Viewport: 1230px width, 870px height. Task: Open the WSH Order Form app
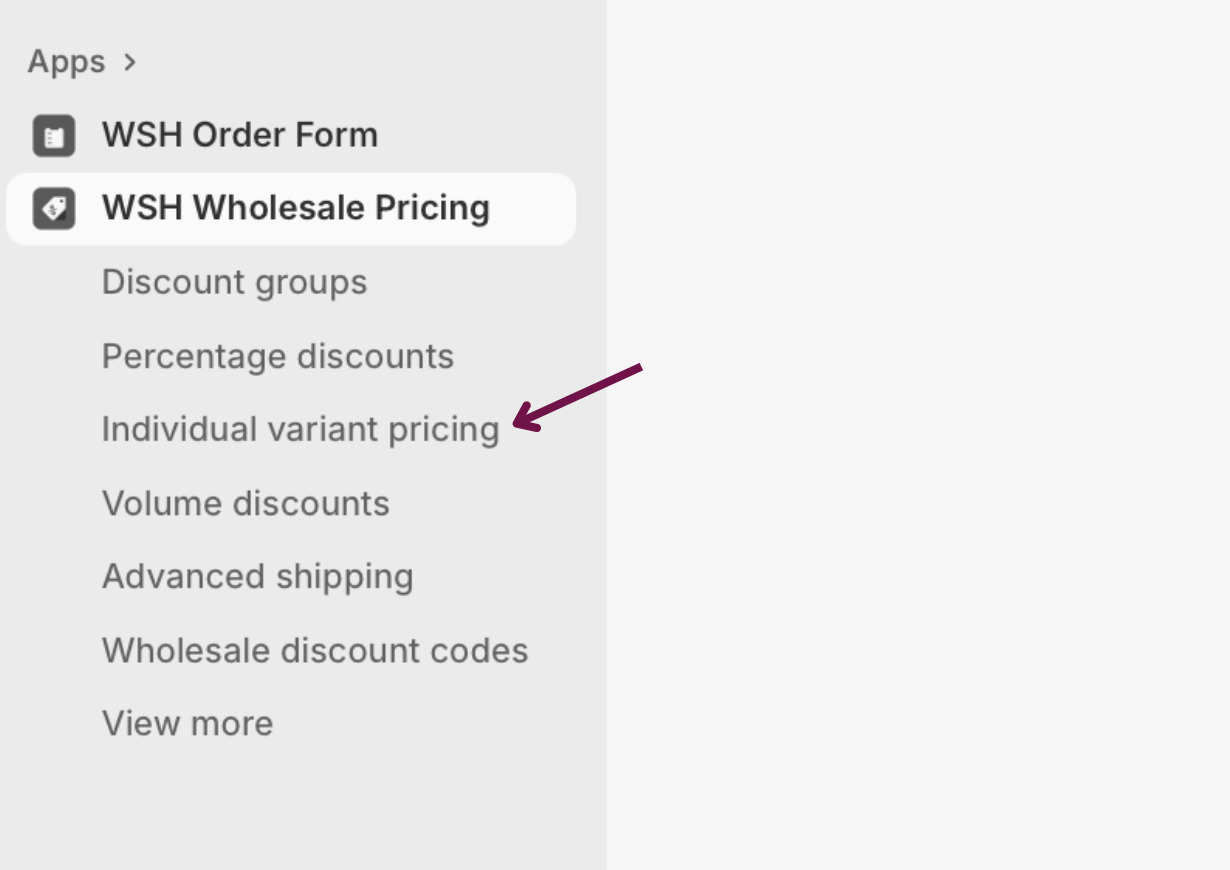coord(239,136)
